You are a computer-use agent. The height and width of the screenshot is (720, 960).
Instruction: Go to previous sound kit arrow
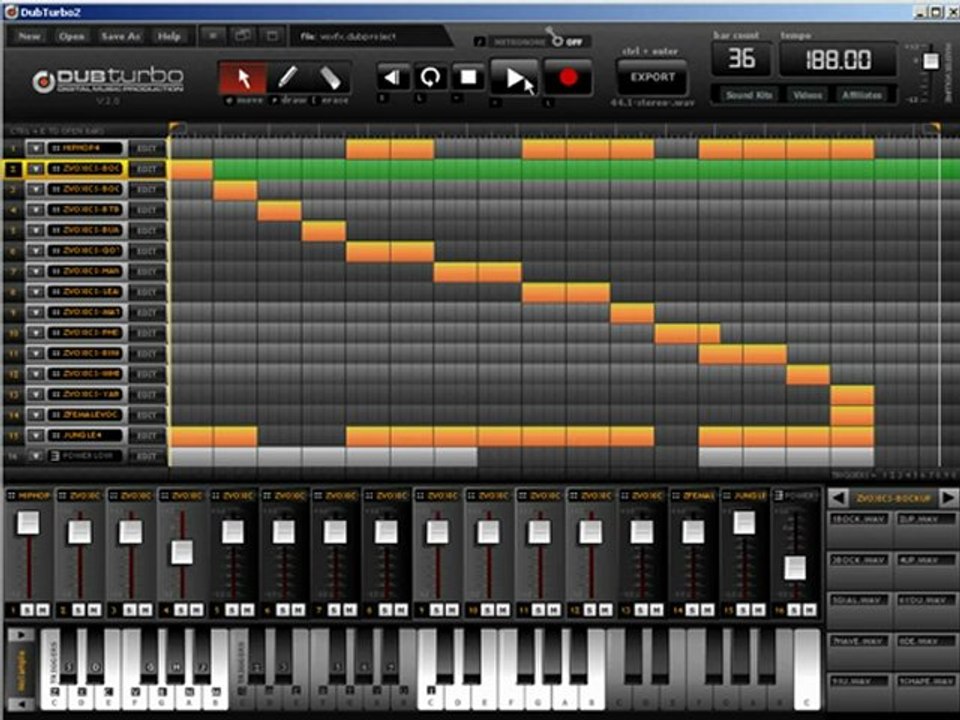[838, 498]
